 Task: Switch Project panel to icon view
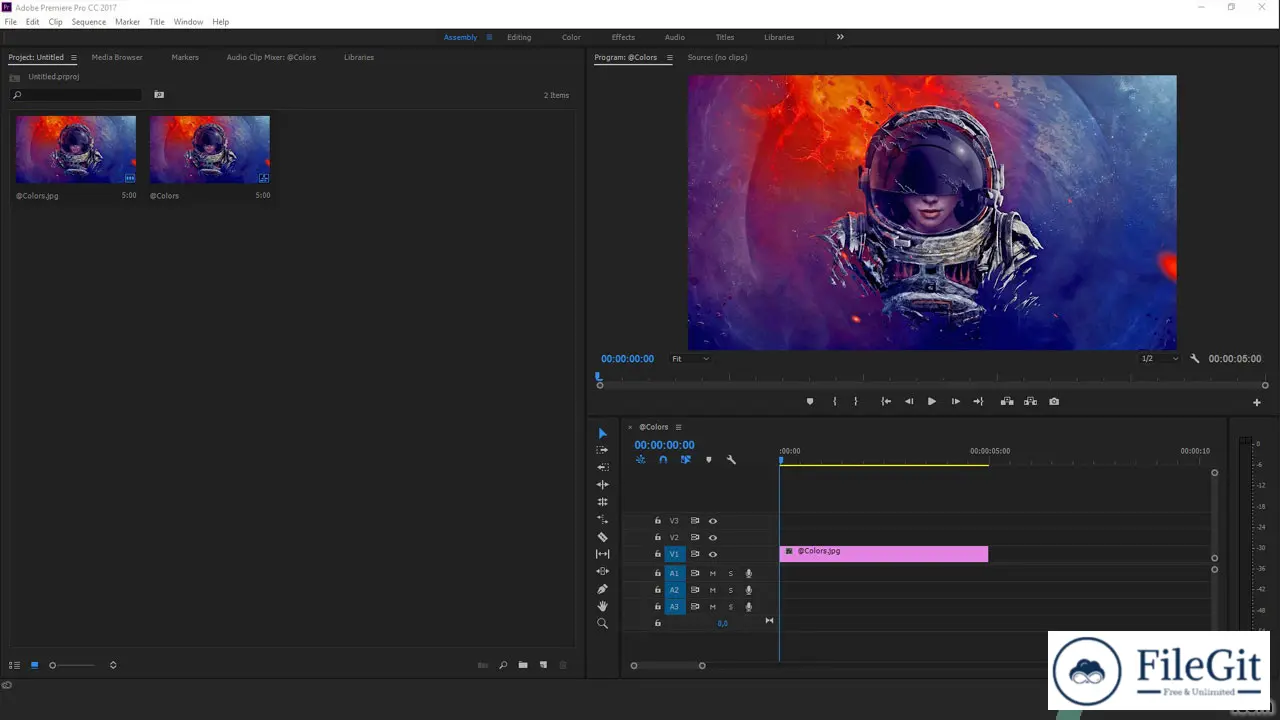34,665
